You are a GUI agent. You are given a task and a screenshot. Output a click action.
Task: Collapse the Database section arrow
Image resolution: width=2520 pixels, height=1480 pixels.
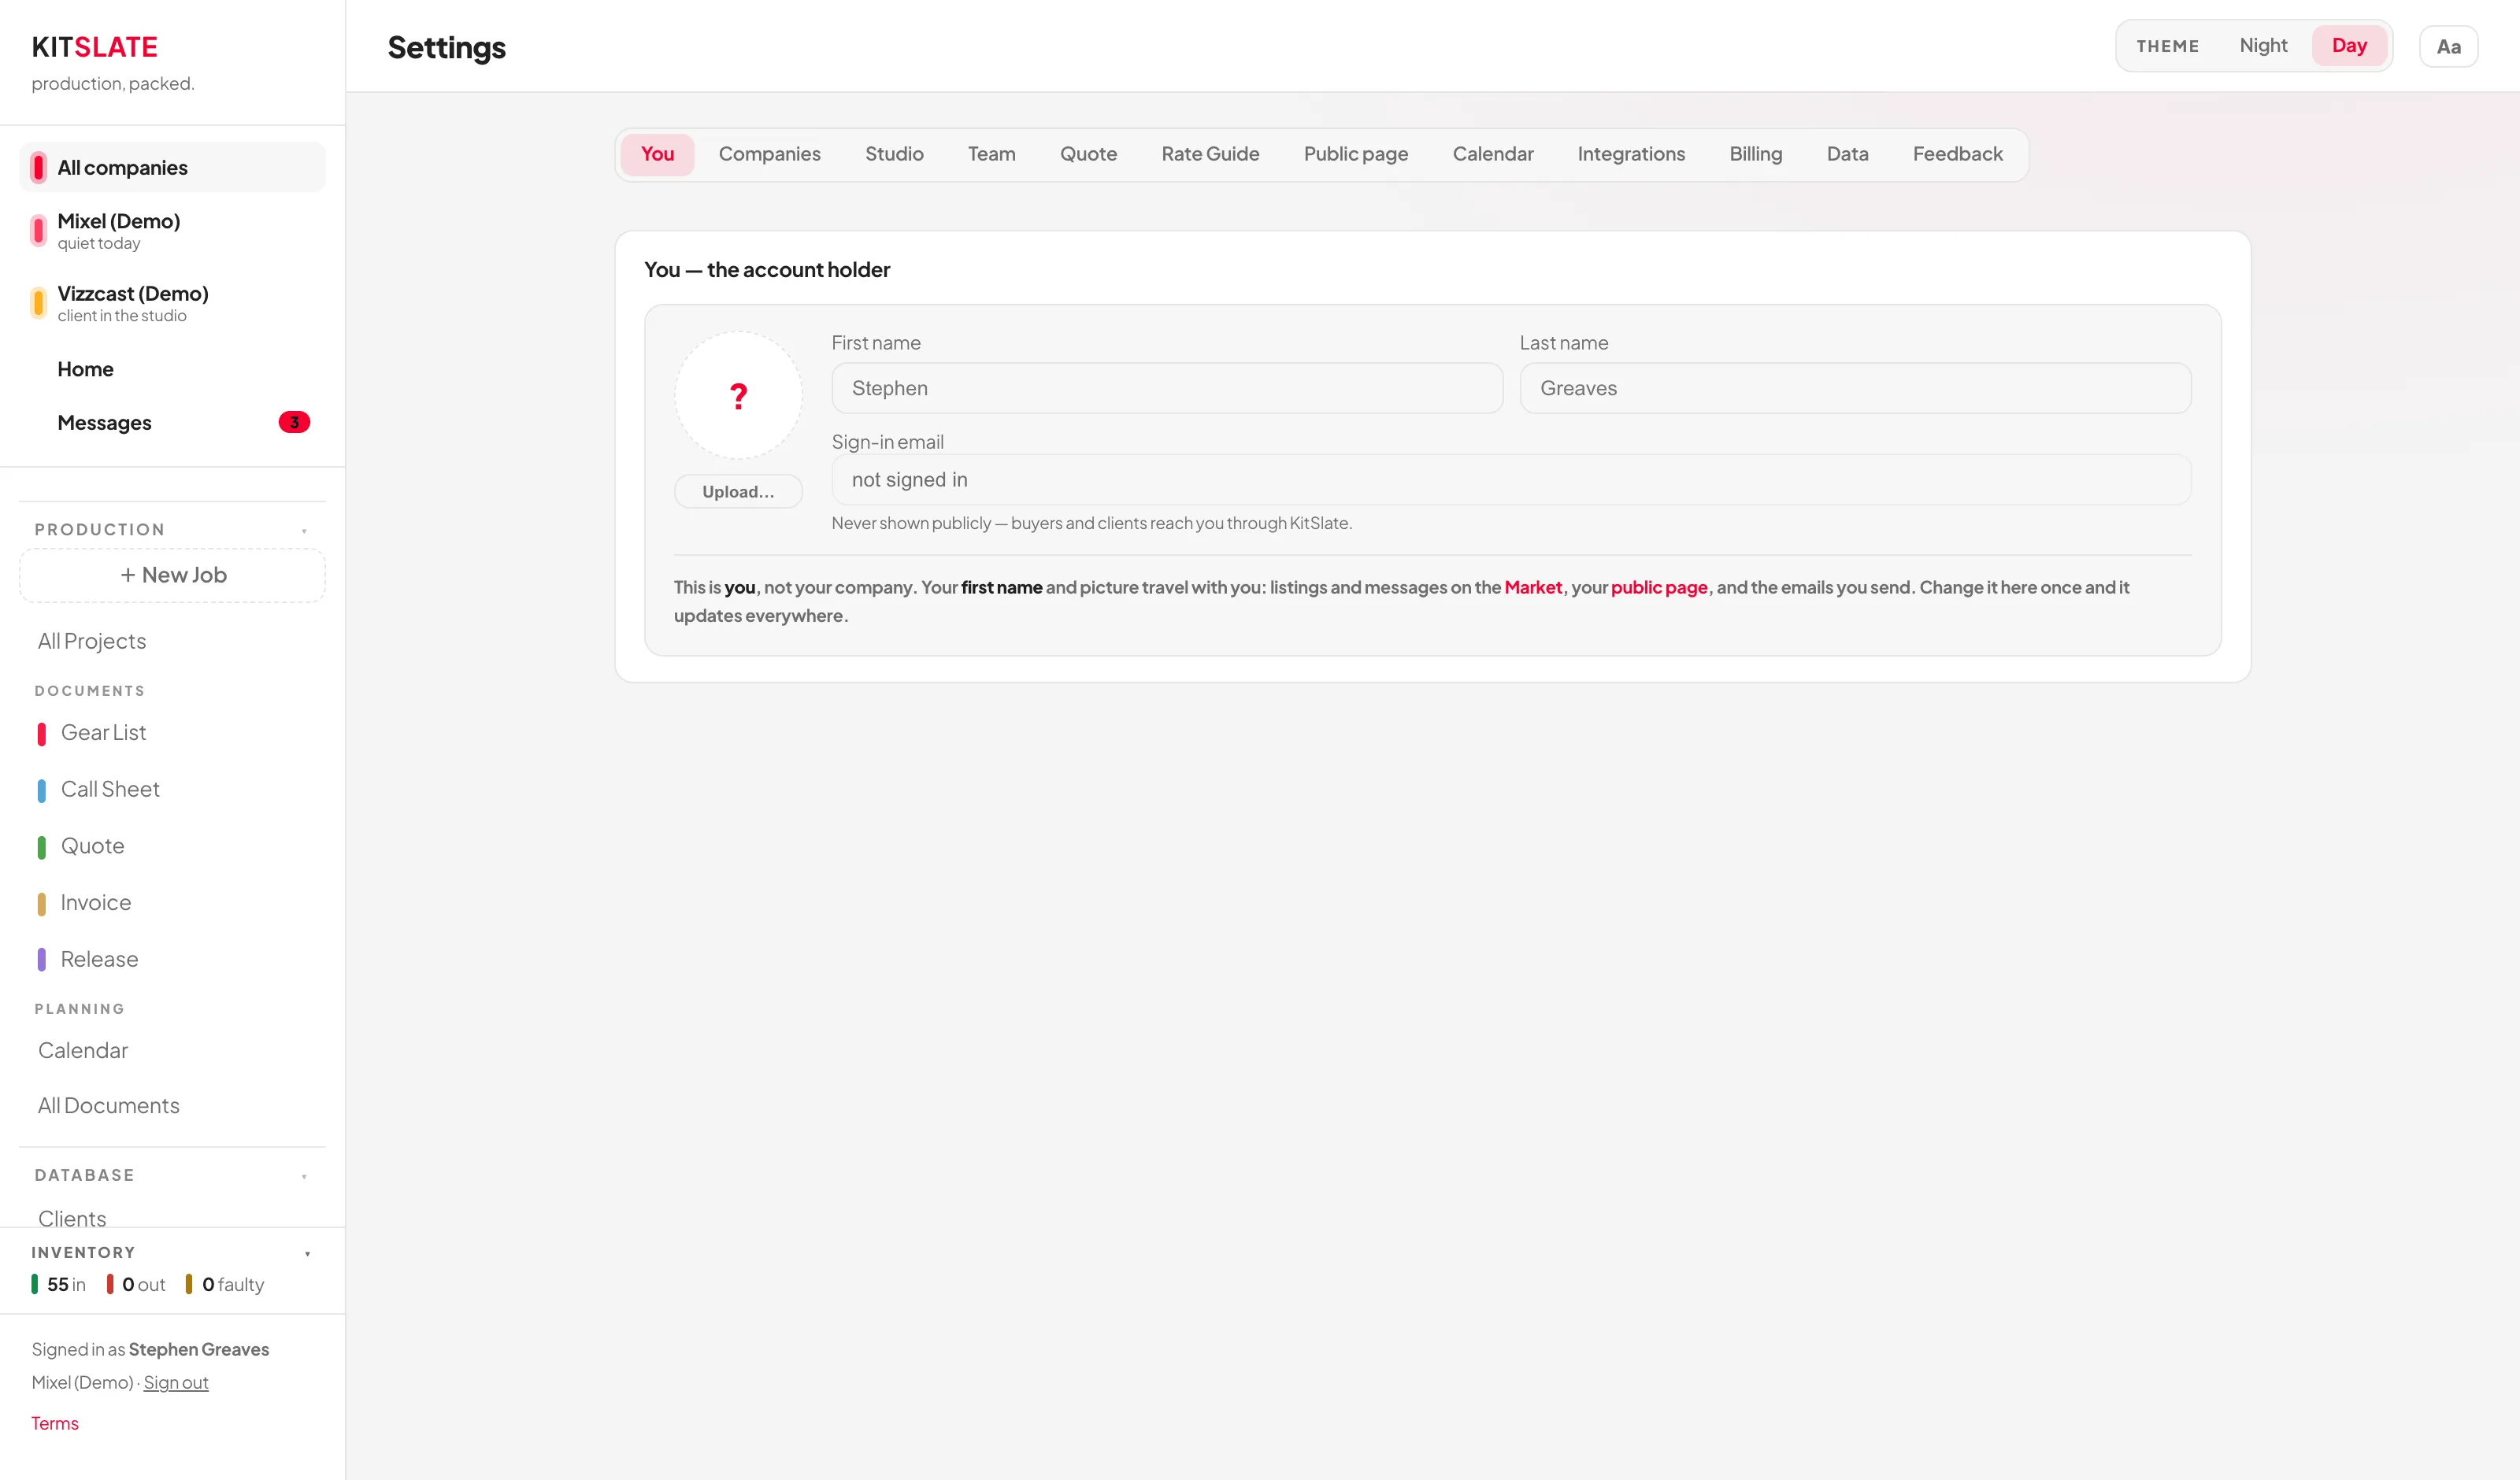[304, 1176]
